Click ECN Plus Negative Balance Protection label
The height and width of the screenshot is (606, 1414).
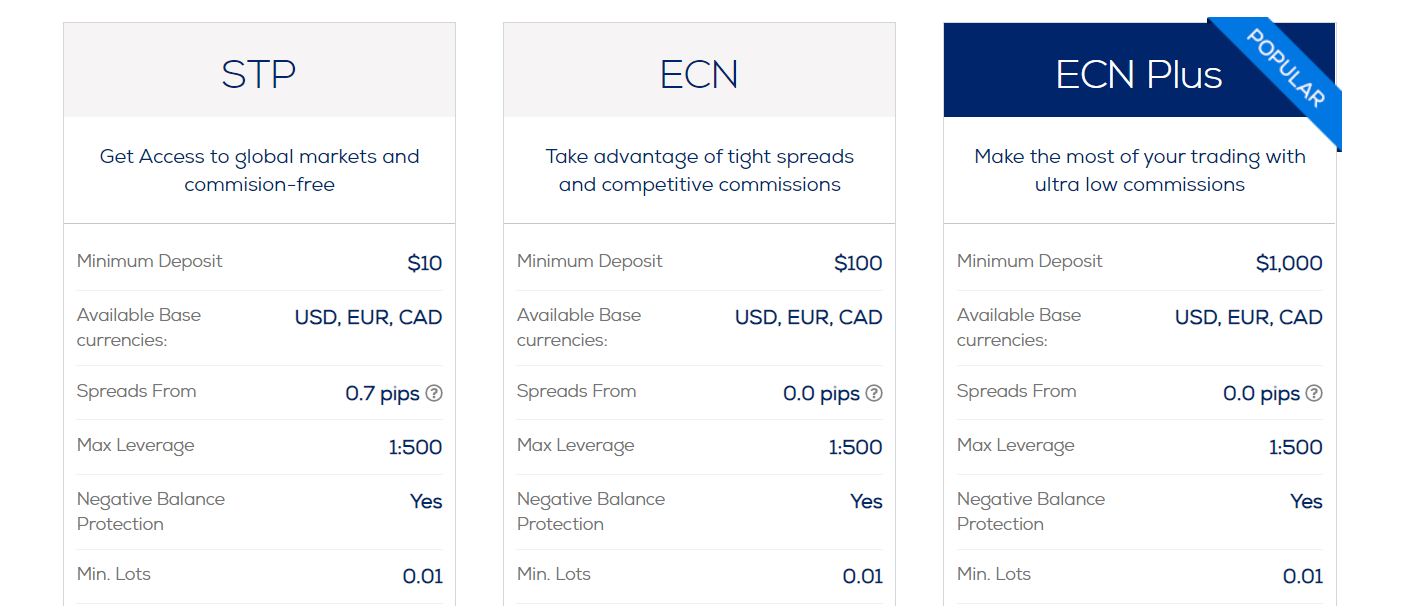click(1031, 511)
